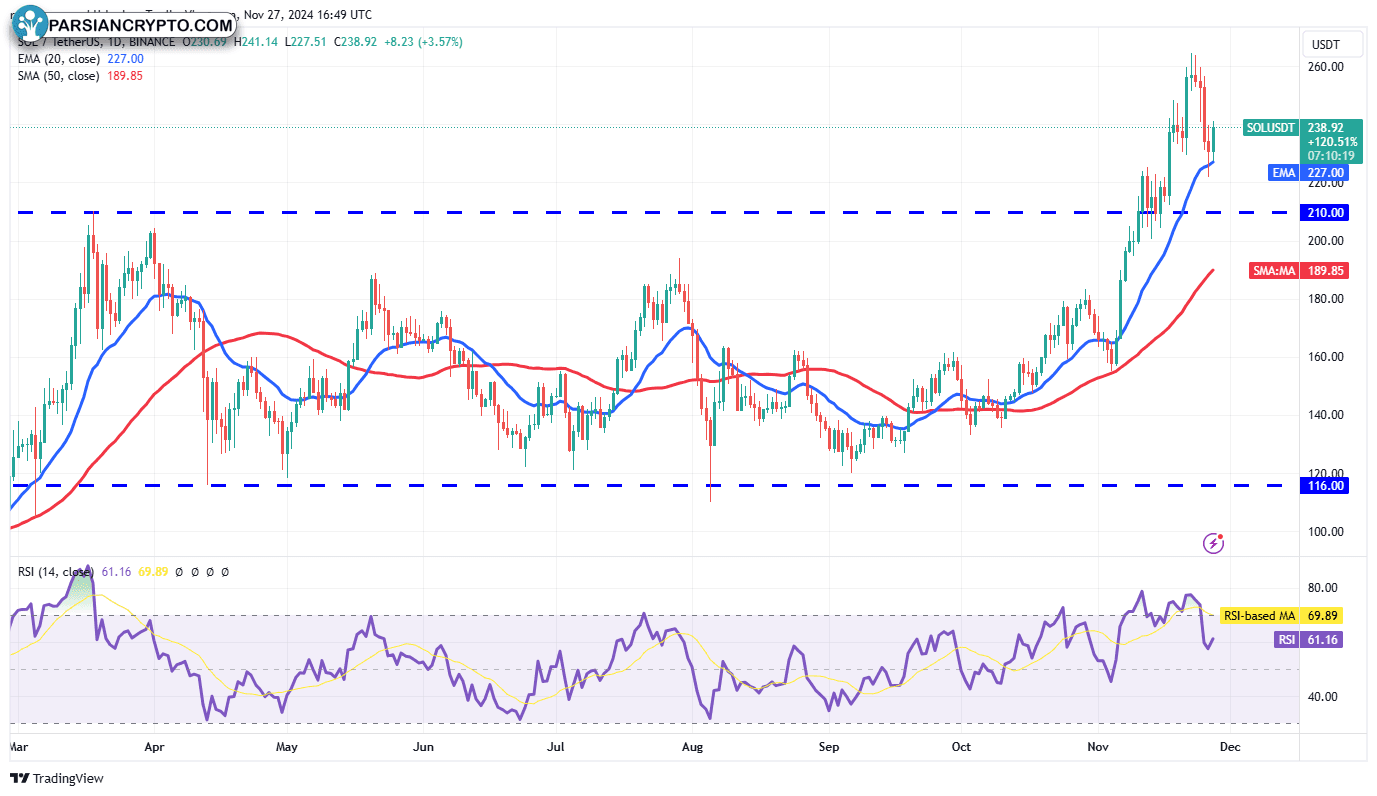Viewport: 1377px width, 796px height.
Task: Click the 80.00 RSI axis value
Action: [x=1325, y=588]
